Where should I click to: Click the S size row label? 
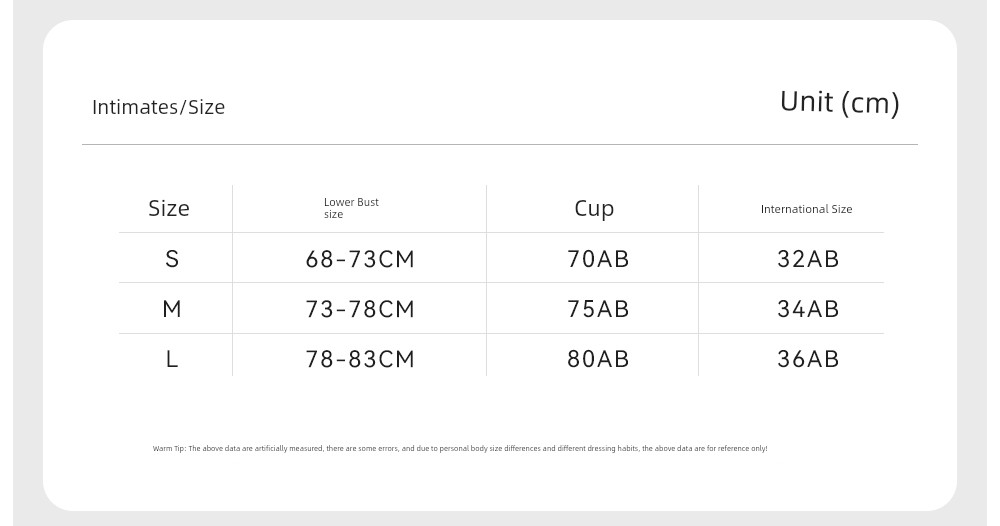point(172,259)
